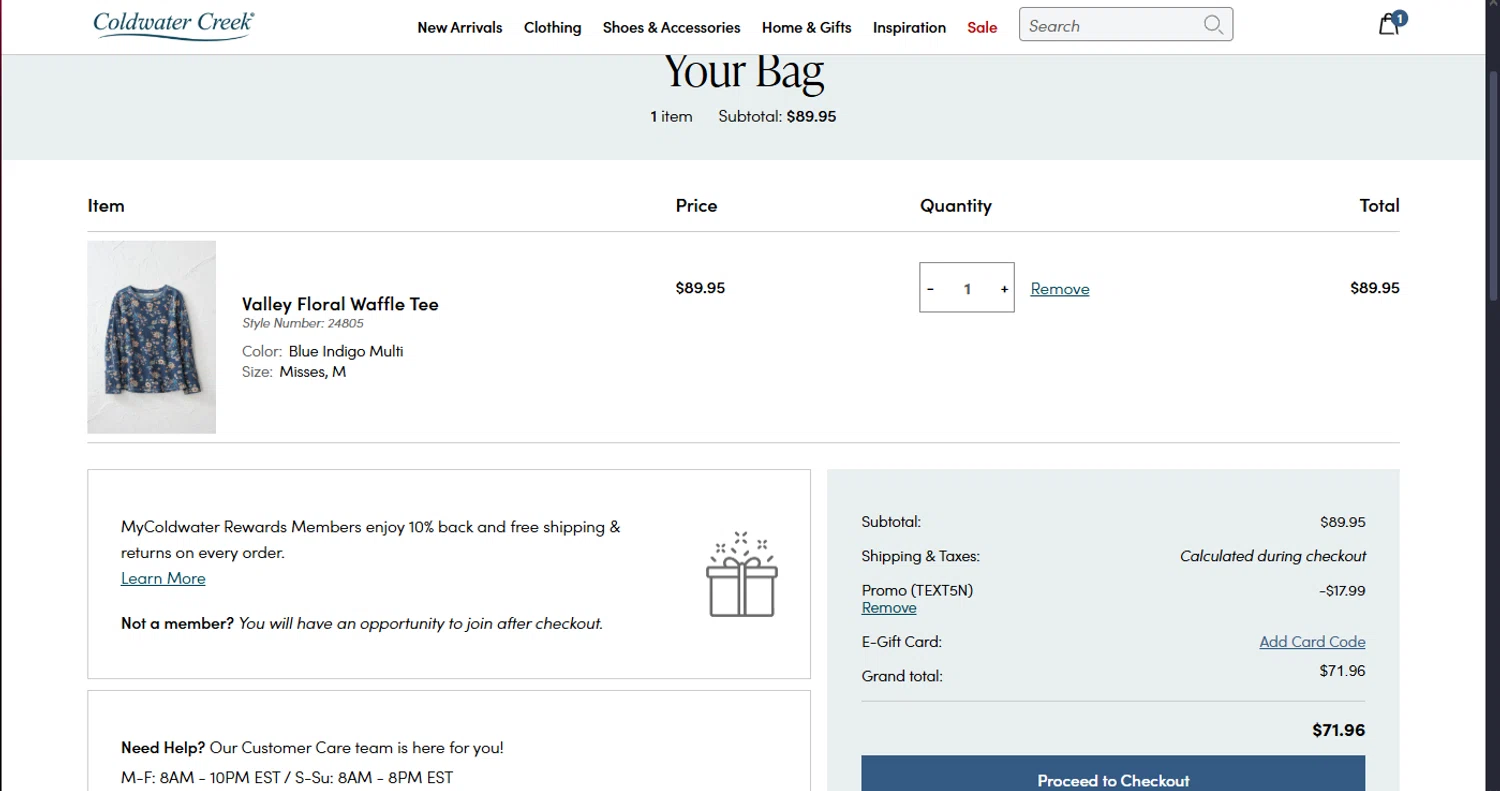Image resolution: width=1500 pixels, height=791 pixels.
Task: Open Inspiration menu
Action: click(909, 27)
